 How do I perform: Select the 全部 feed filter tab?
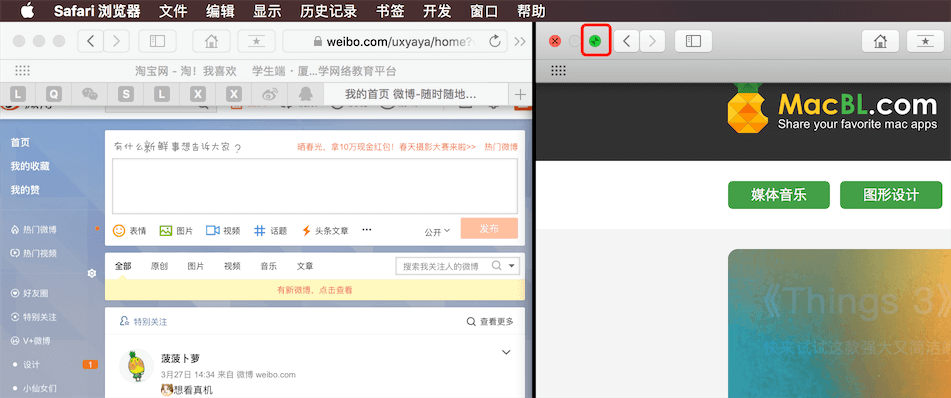(x=123, y=266)
